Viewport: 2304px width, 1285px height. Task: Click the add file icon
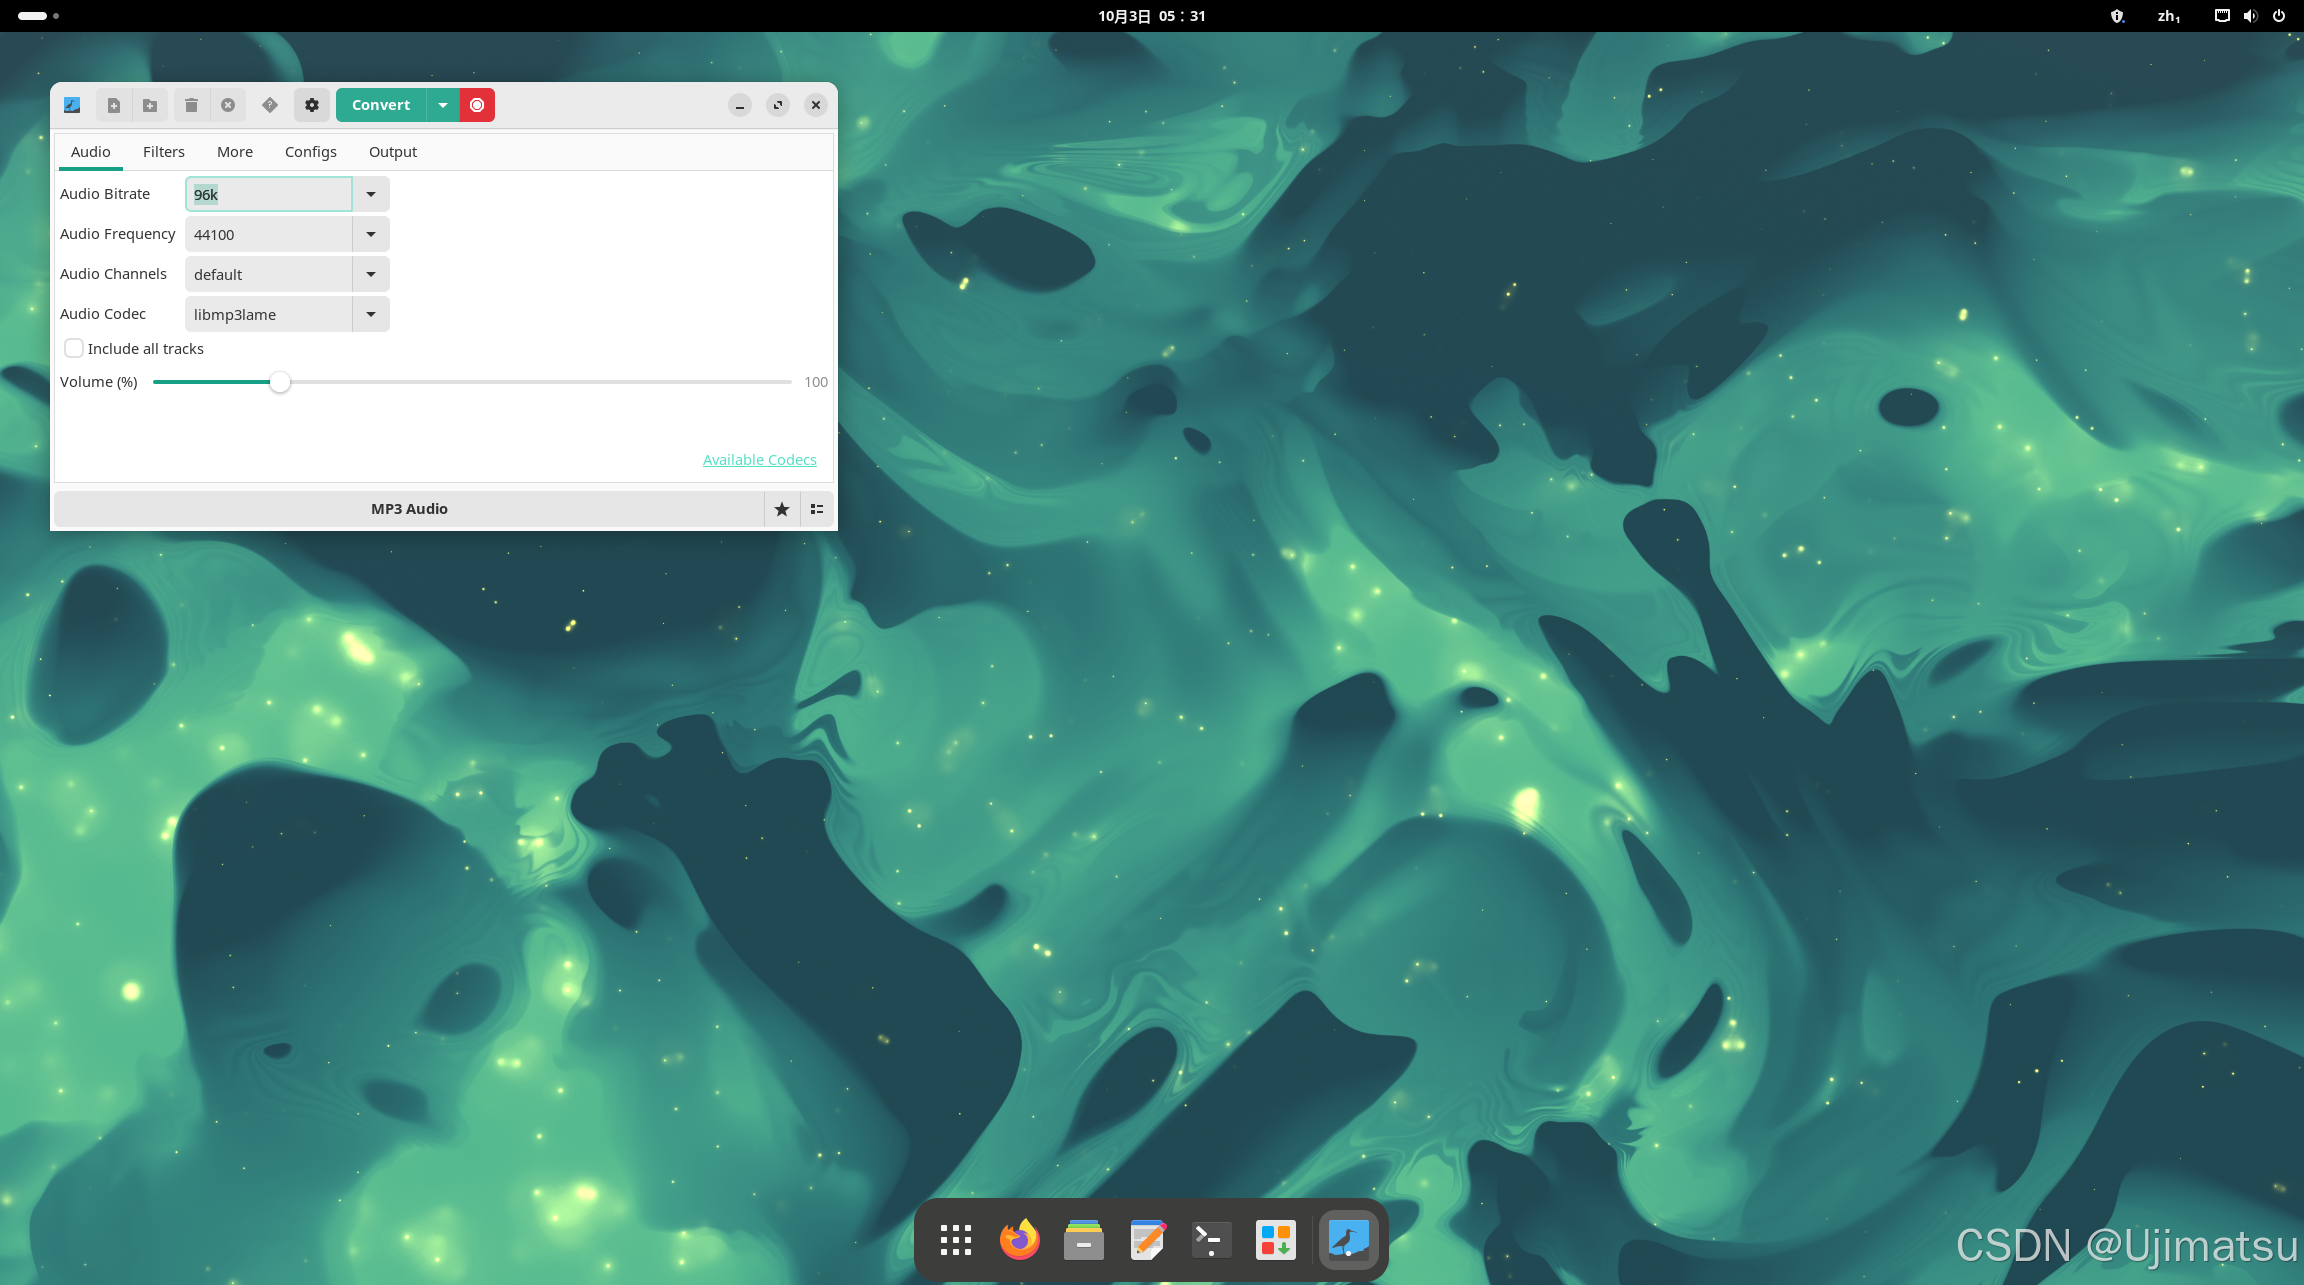tap(113, 105)
